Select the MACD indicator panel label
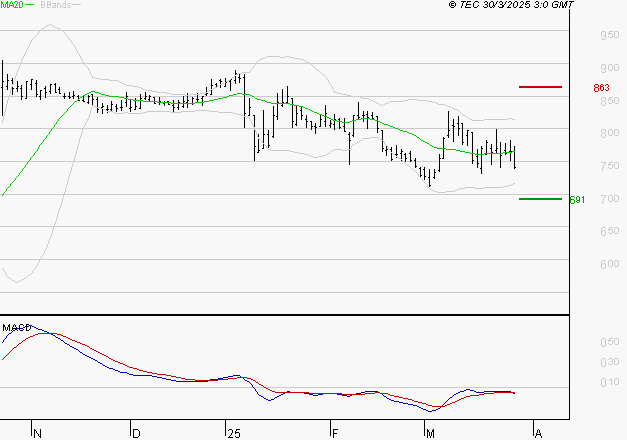This screenshot has width=627, height=440. (x=16, y=328)
